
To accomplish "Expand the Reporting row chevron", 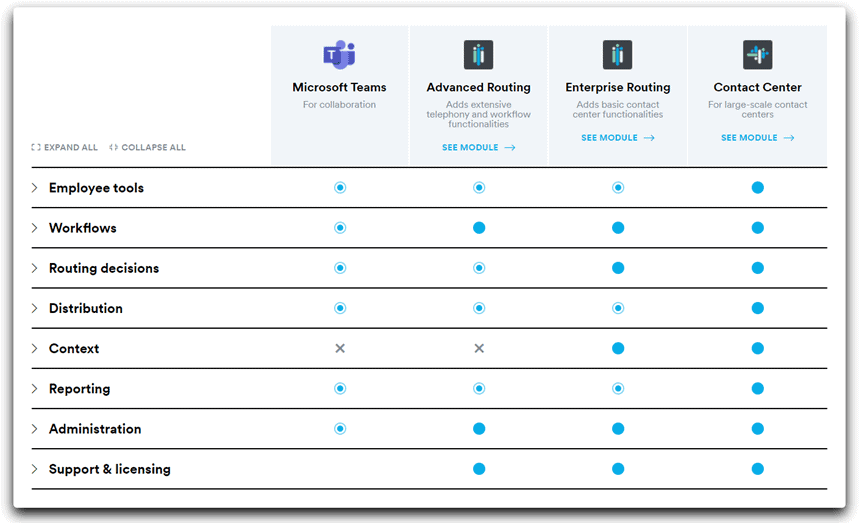I will (x=35, y=389).
